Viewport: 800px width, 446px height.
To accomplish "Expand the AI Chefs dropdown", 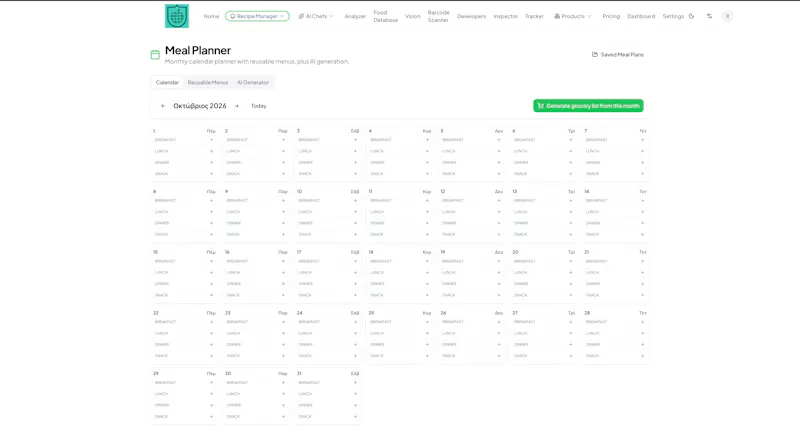I will (x=316, y=16).
